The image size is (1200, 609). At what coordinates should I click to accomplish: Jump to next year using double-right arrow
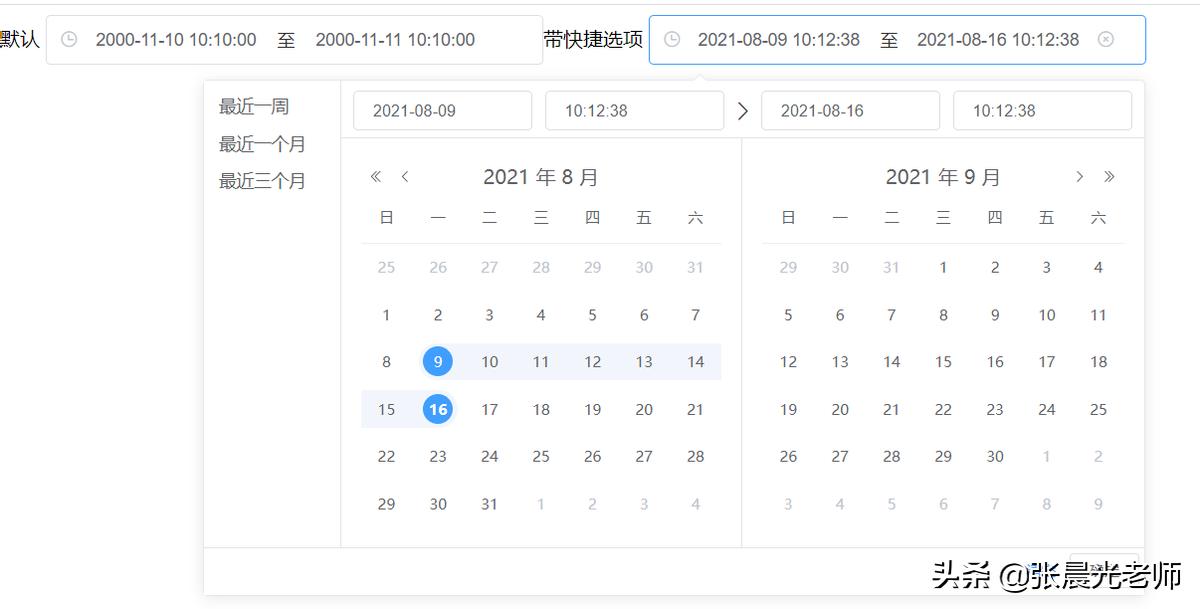[1110, 176]
